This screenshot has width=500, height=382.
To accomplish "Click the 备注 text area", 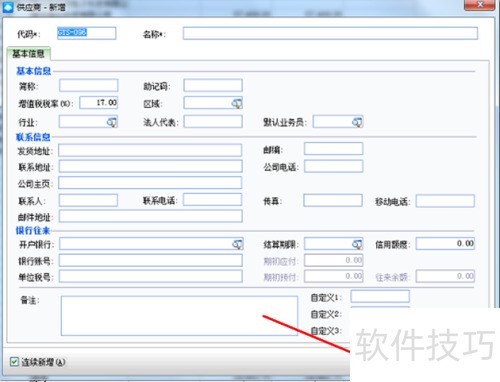I will coord(179,315).
